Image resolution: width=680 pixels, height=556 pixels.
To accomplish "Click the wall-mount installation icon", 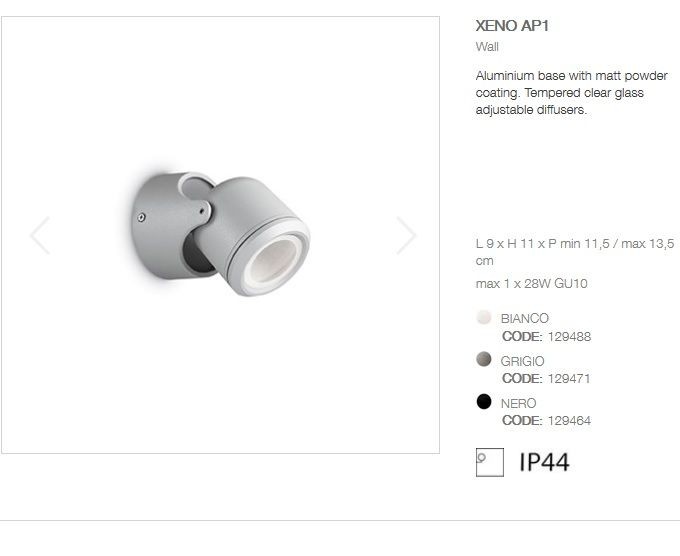I will pyautogui.click(x=490, y=462).
